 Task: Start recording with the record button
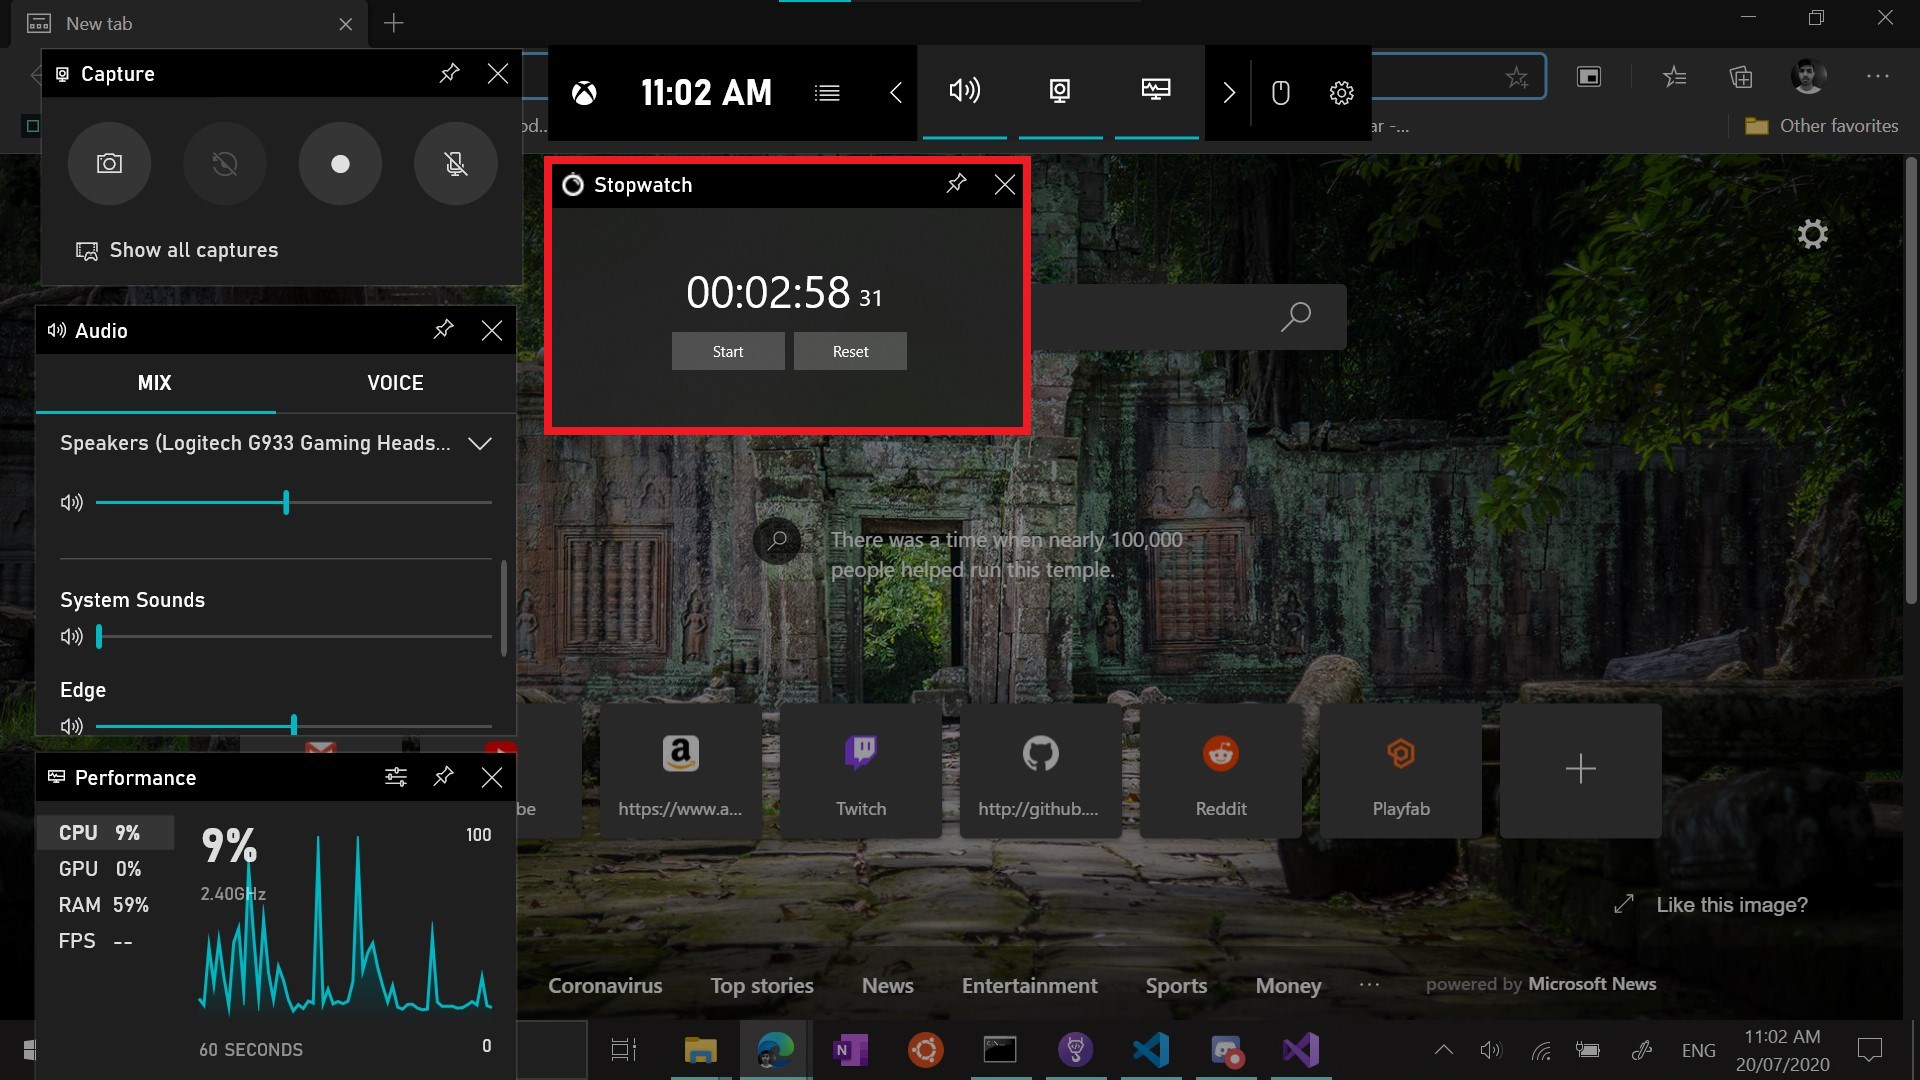tap(340, 164)
